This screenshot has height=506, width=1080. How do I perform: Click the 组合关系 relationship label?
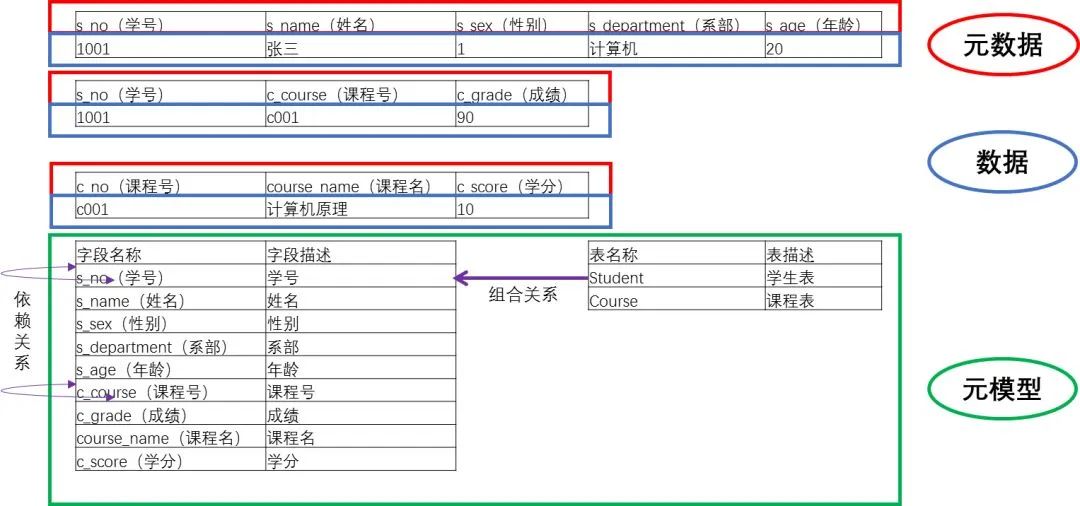pyautogui.click(x=523, y=295)
